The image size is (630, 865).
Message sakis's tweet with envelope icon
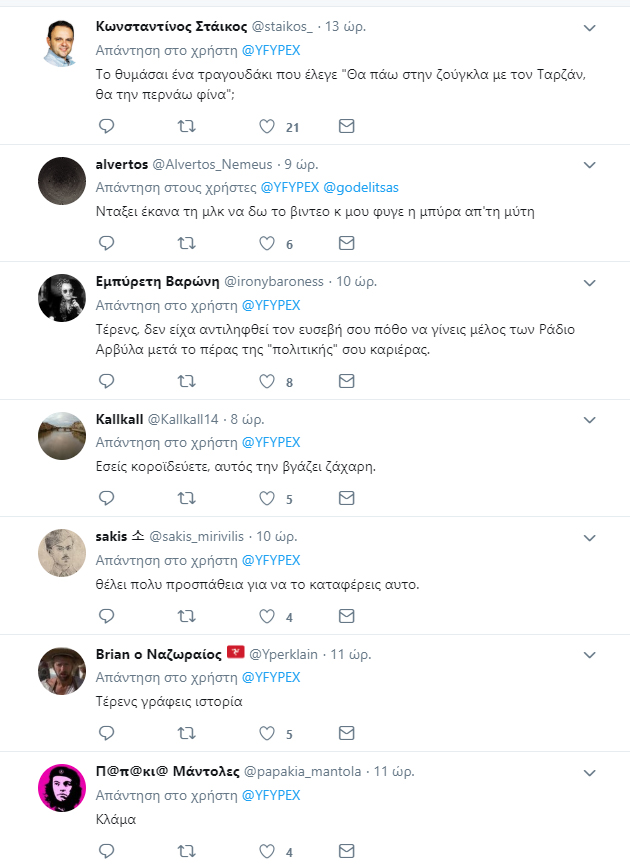[346, 616]
